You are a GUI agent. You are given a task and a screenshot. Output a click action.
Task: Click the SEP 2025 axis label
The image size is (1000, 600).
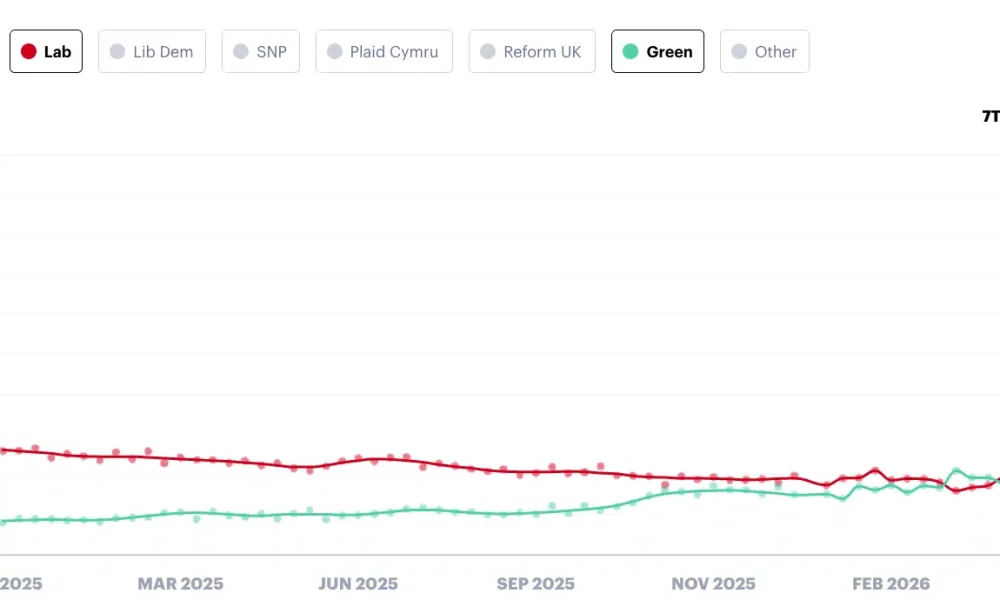[535, 584]
